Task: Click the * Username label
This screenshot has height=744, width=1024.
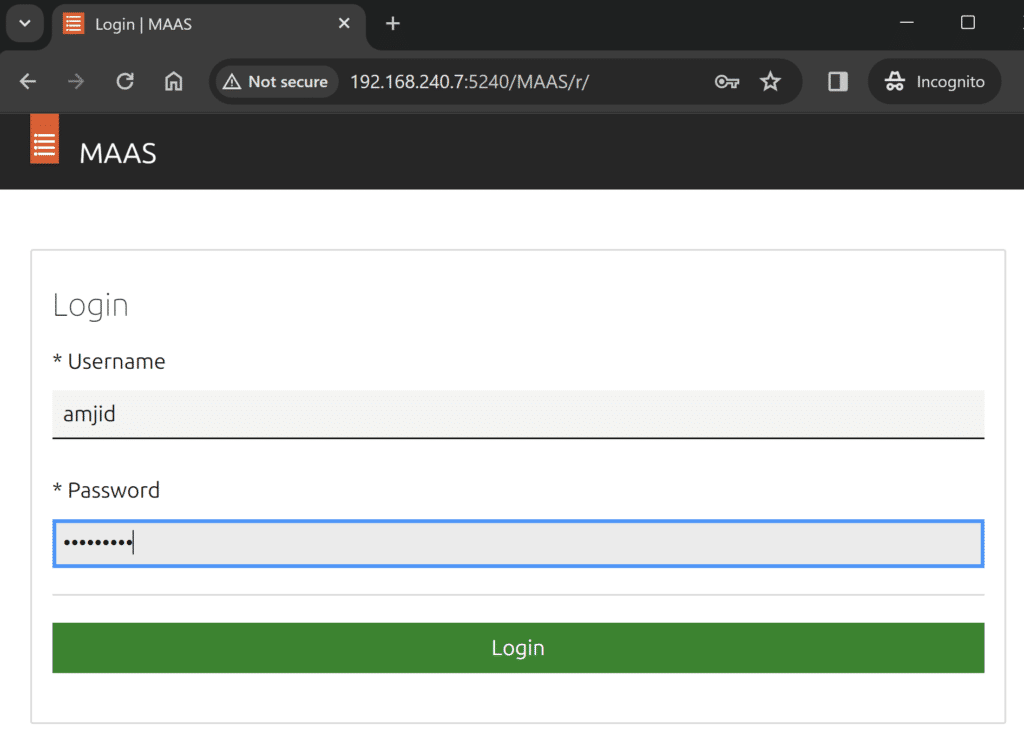Action: pyautogui.click(x=109, y=361)
